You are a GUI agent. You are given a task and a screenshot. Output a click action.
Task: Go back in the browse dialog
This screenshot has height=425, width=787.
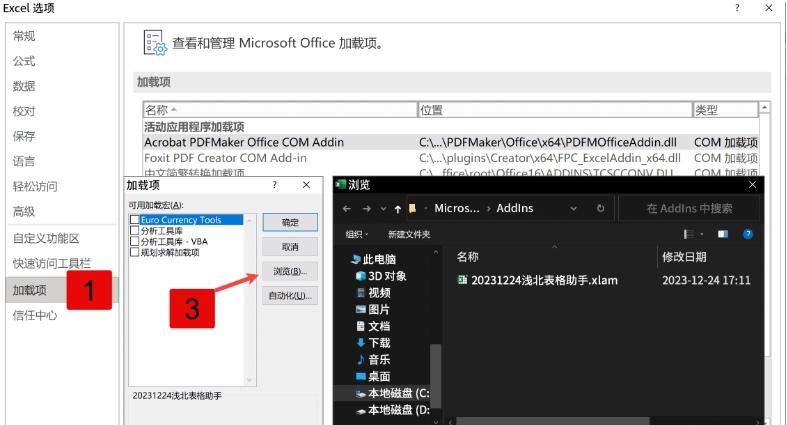(x=347, y=209)
